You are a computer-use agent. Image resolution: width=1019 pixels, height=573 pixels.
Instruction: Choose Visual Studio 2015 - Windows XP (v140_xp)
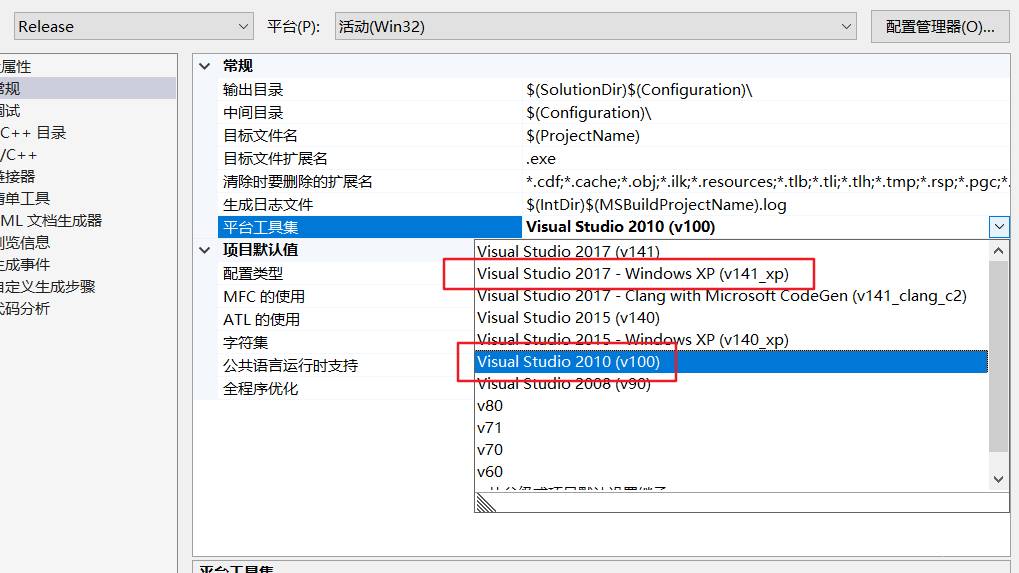pos(731,340)
